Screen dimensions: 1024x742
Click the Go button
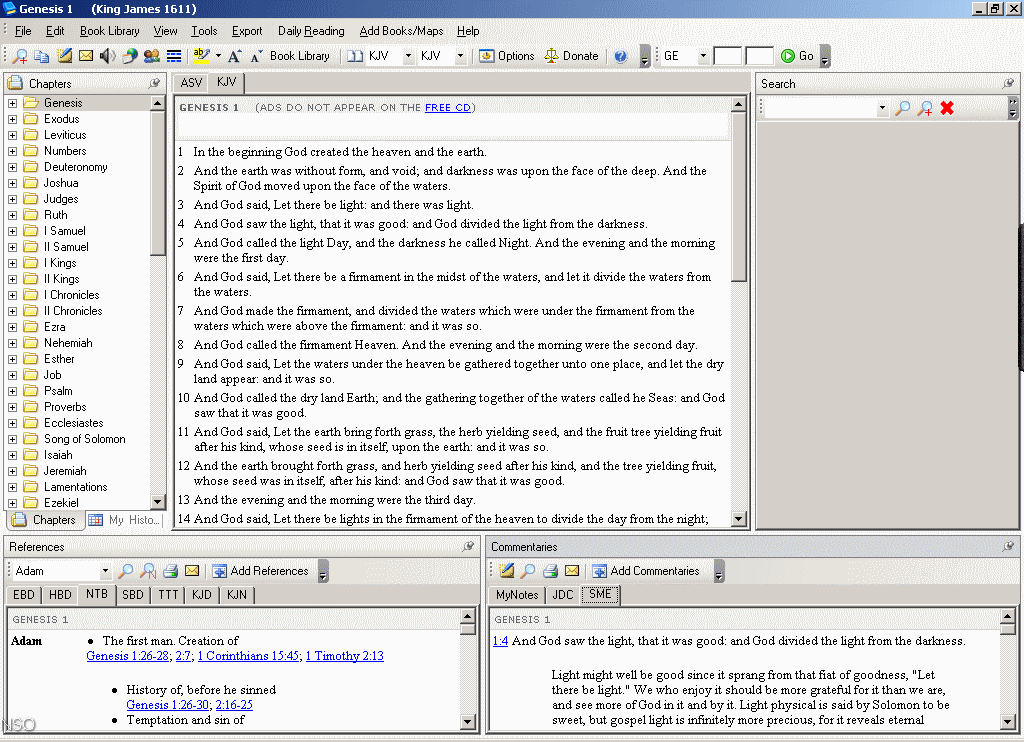coord(797,56)
